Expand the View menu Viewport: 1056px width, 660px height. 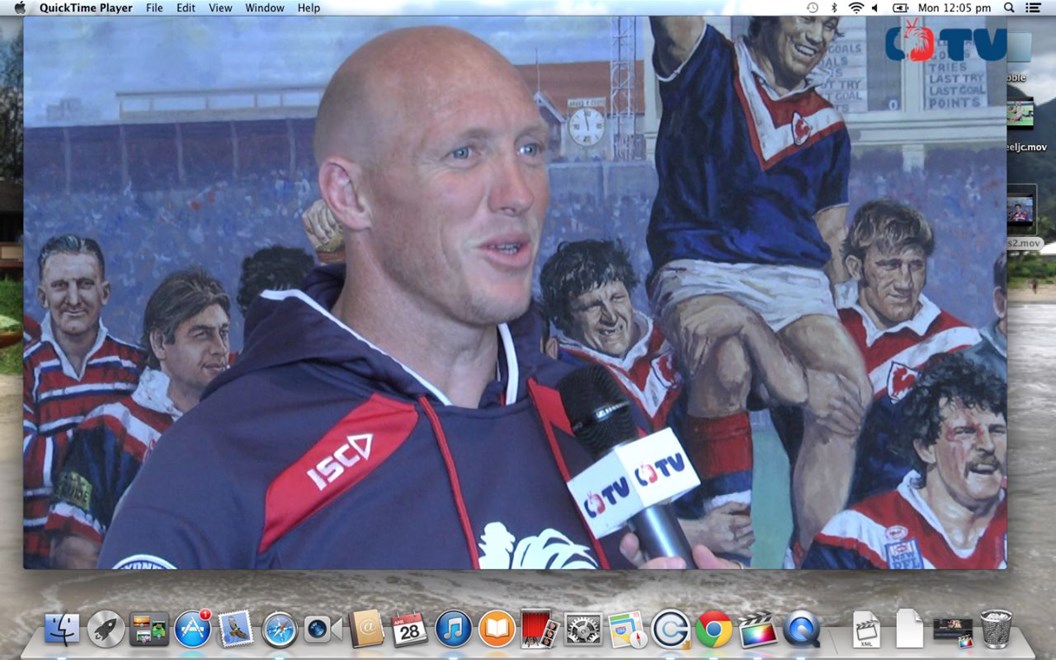coord(220,8)
